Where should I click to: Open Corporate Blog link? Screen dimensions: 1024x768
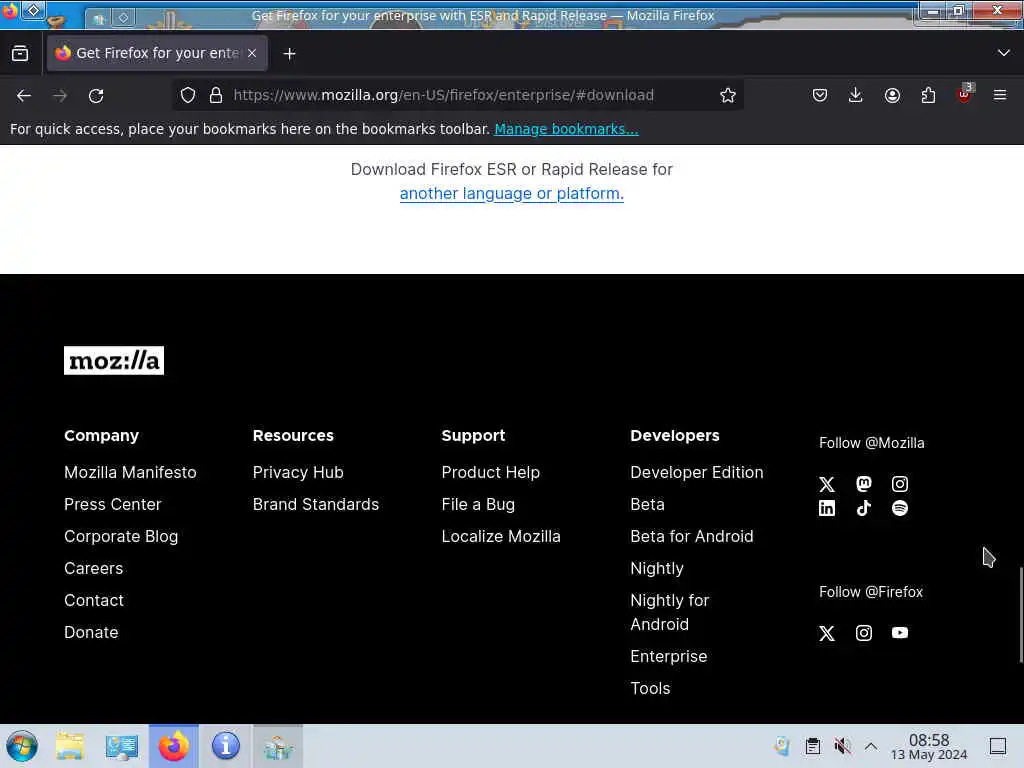tap(121, 536)
